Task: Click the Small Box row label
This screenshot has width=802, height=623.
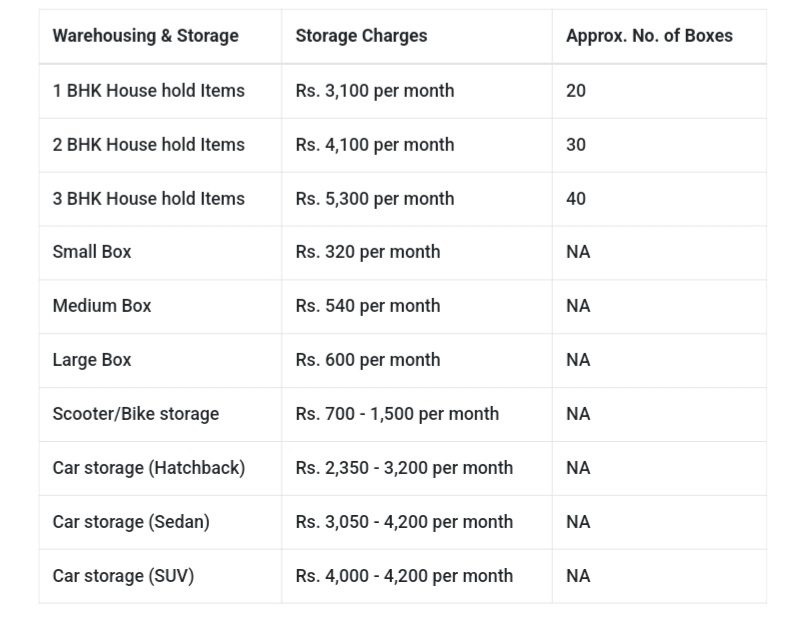Action: (92, 252)
